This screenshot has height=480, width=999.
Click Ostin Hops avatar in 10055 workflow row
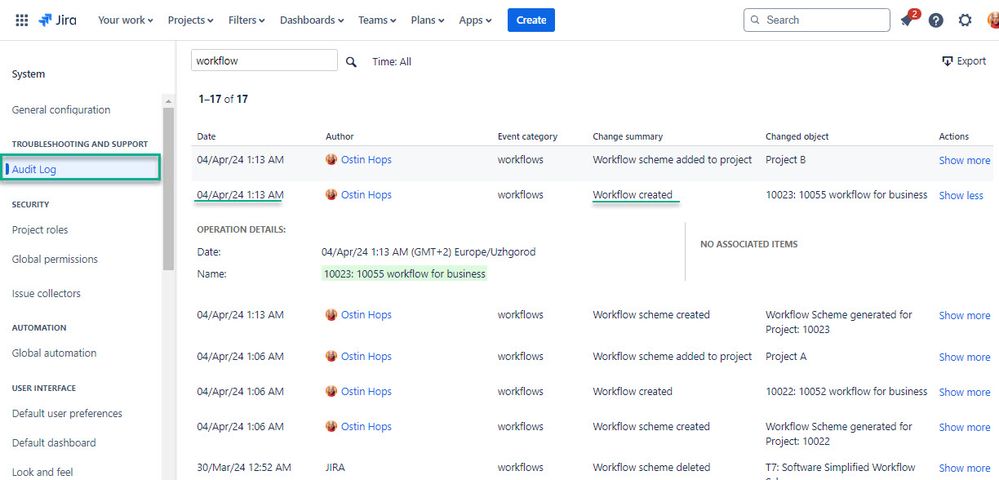click(x=331, y=194)
